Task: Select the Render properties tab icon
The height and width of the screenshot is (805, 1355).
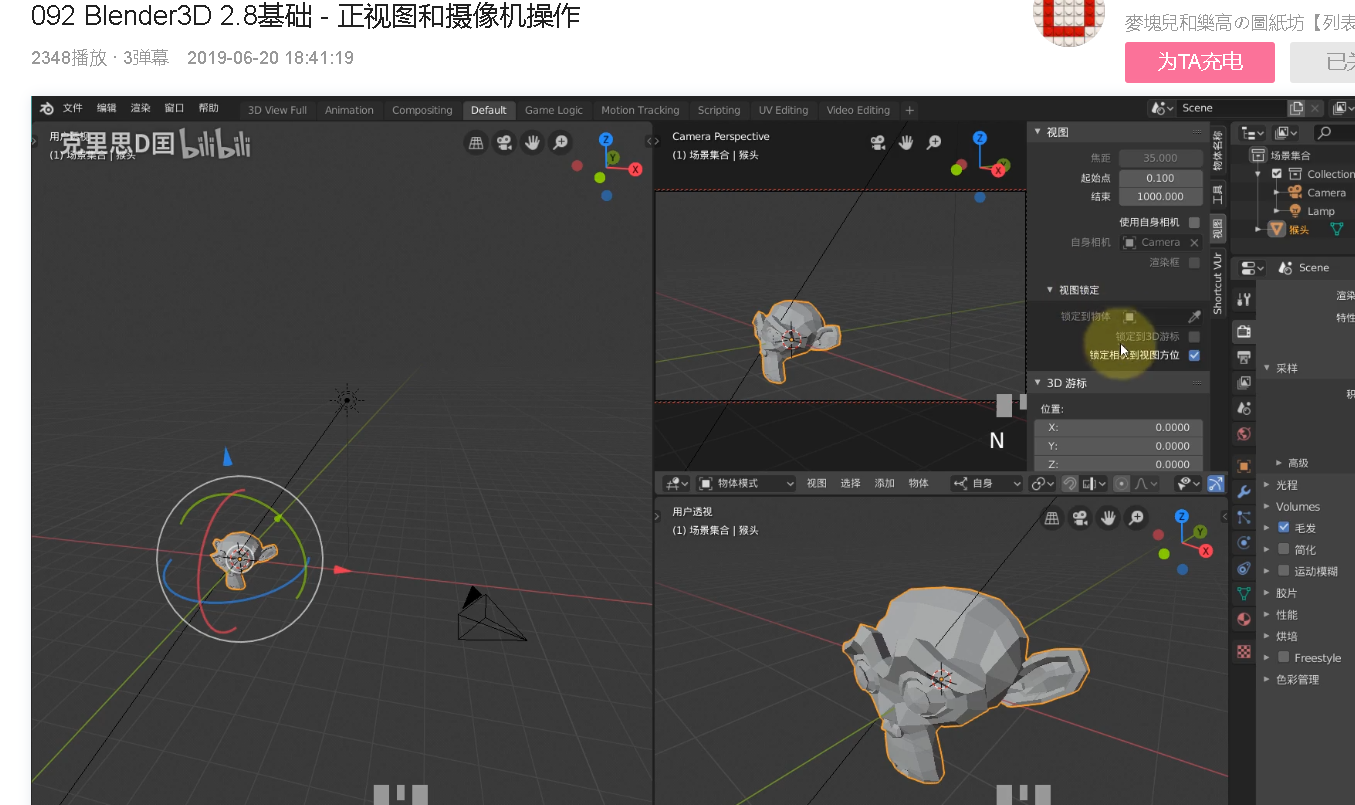Action: coord(1243,331)
